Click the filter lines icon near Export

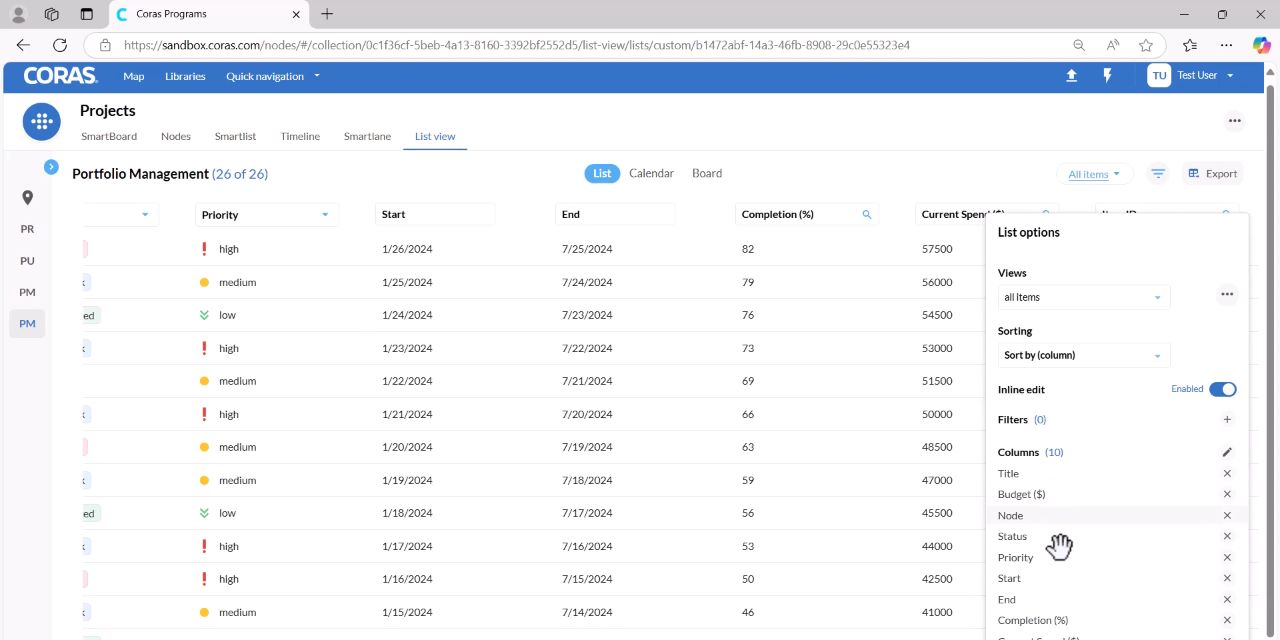pyautogui.click(x=1158, y=174)
